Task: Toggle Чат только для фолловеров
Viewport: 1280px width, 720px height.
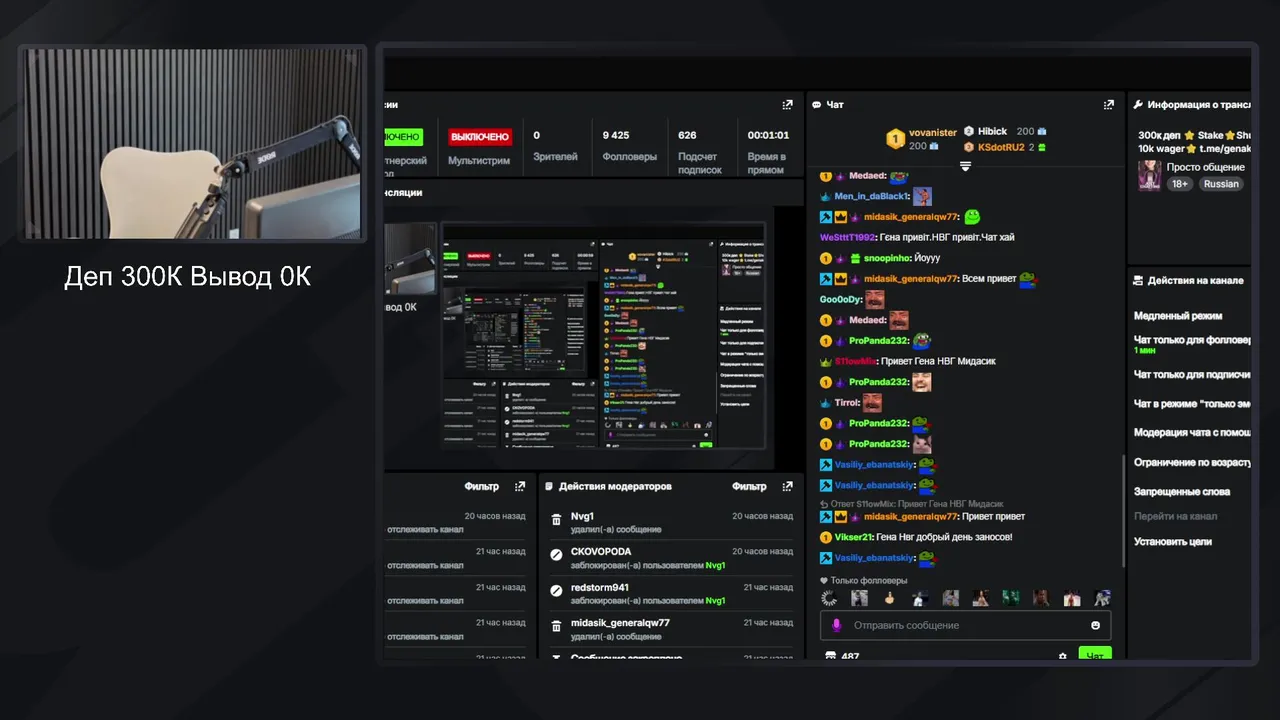Action: click(1192, 340)
